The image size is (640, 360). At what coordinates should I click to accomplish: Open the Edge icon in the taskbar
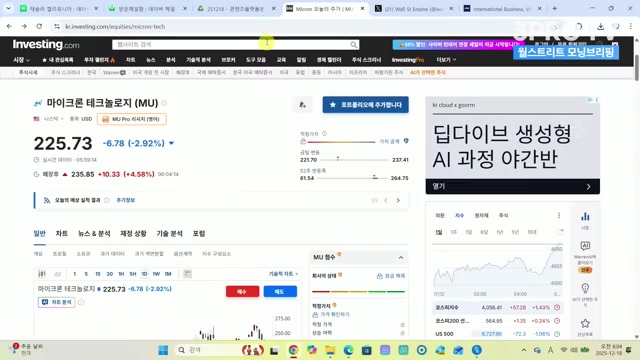(349, 350)
